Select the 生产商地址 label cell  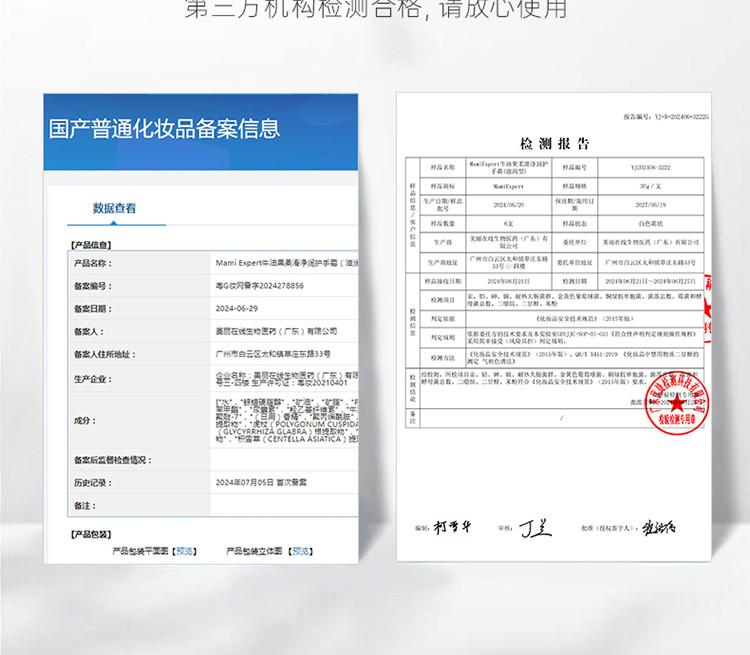click(442, 262)
